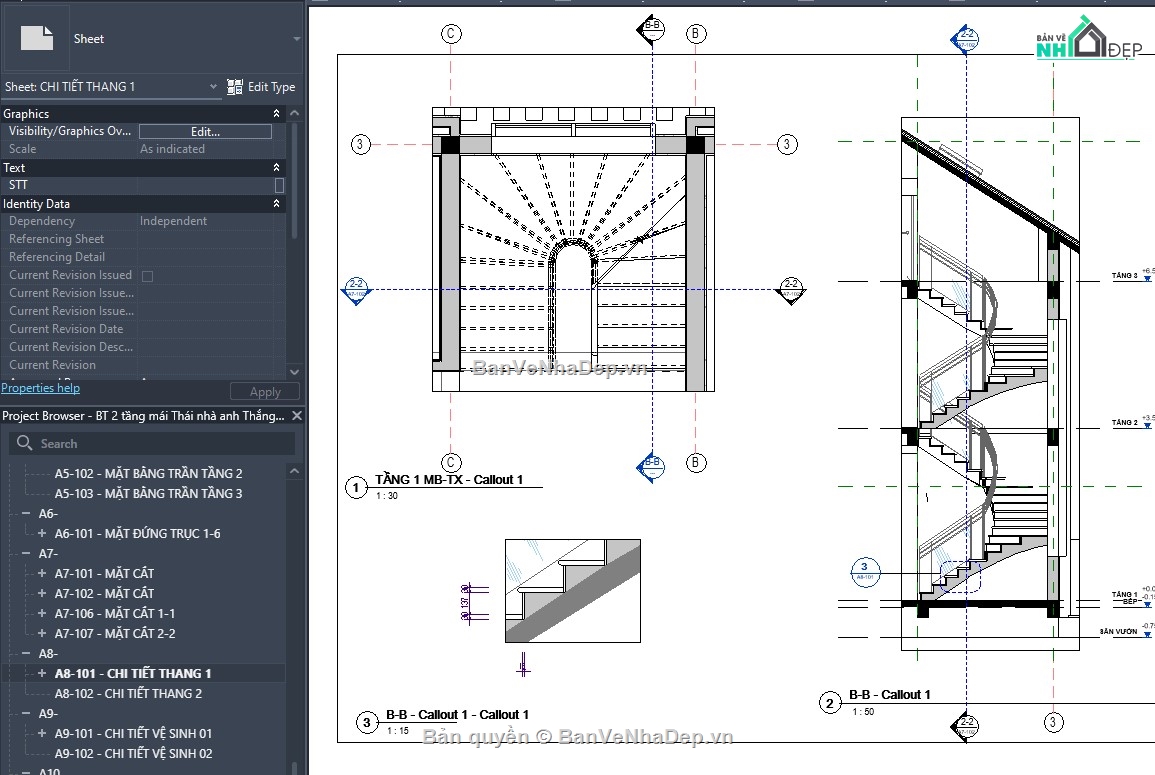Select top 2-2 section marker above section view
This screenshot has width=1155, height=775.
click(966, 39)
